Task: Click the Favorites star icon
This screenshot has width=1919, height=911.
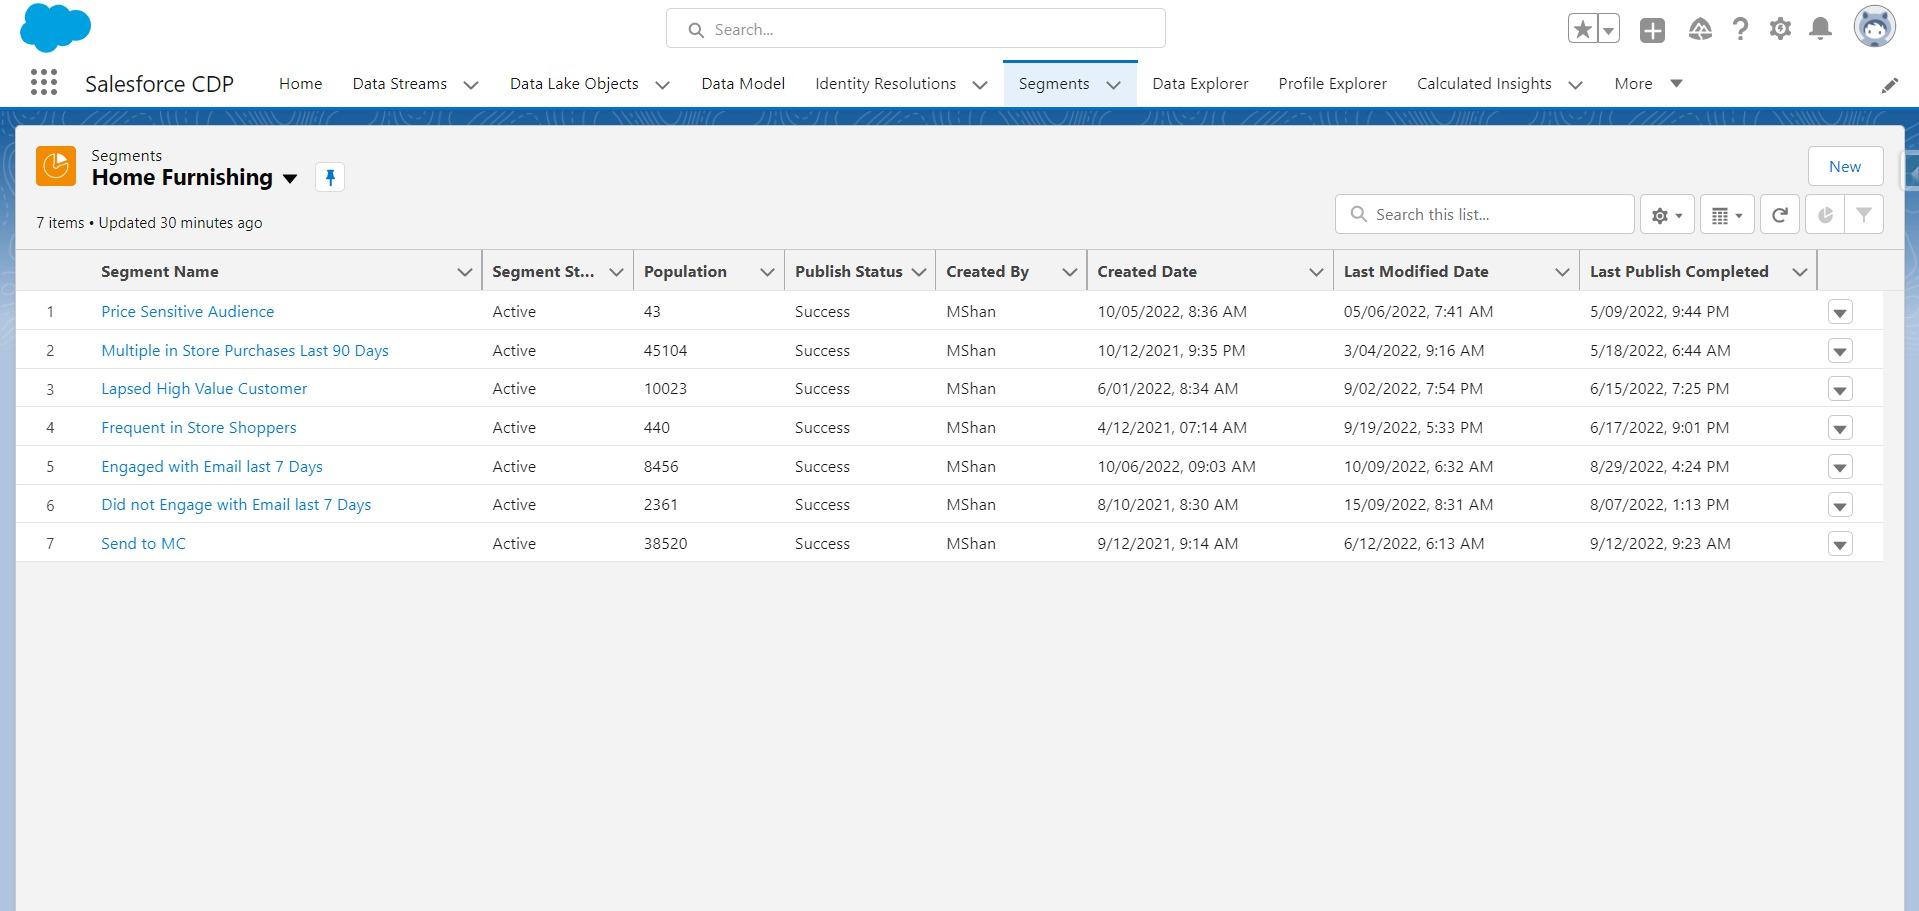Action: click(1582, 30)
